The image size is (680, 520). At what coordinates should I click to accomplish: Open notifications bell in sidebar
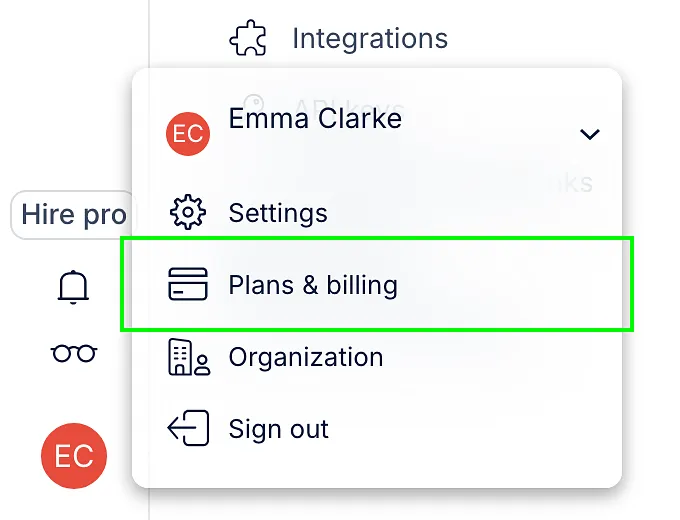73,287
